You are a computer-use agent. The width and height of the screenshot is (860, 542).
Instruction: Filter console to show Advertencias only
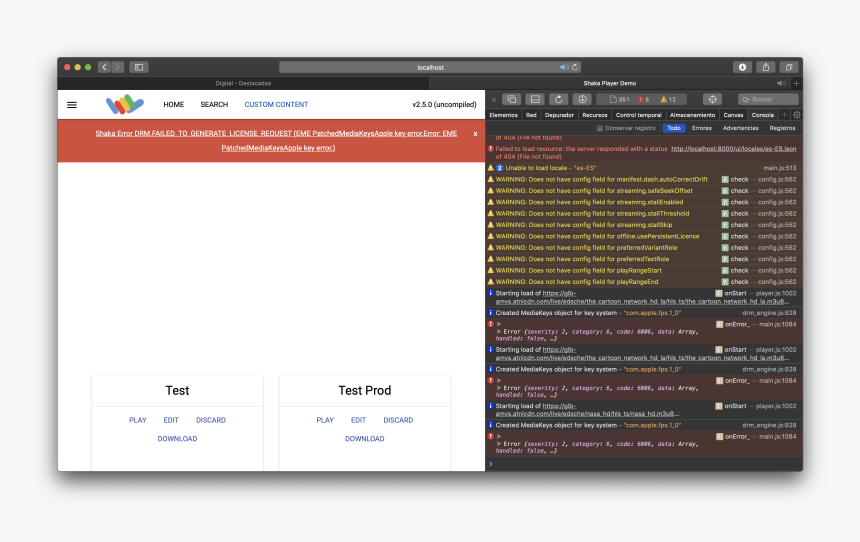pyautogui.click(x=740, y=128)
